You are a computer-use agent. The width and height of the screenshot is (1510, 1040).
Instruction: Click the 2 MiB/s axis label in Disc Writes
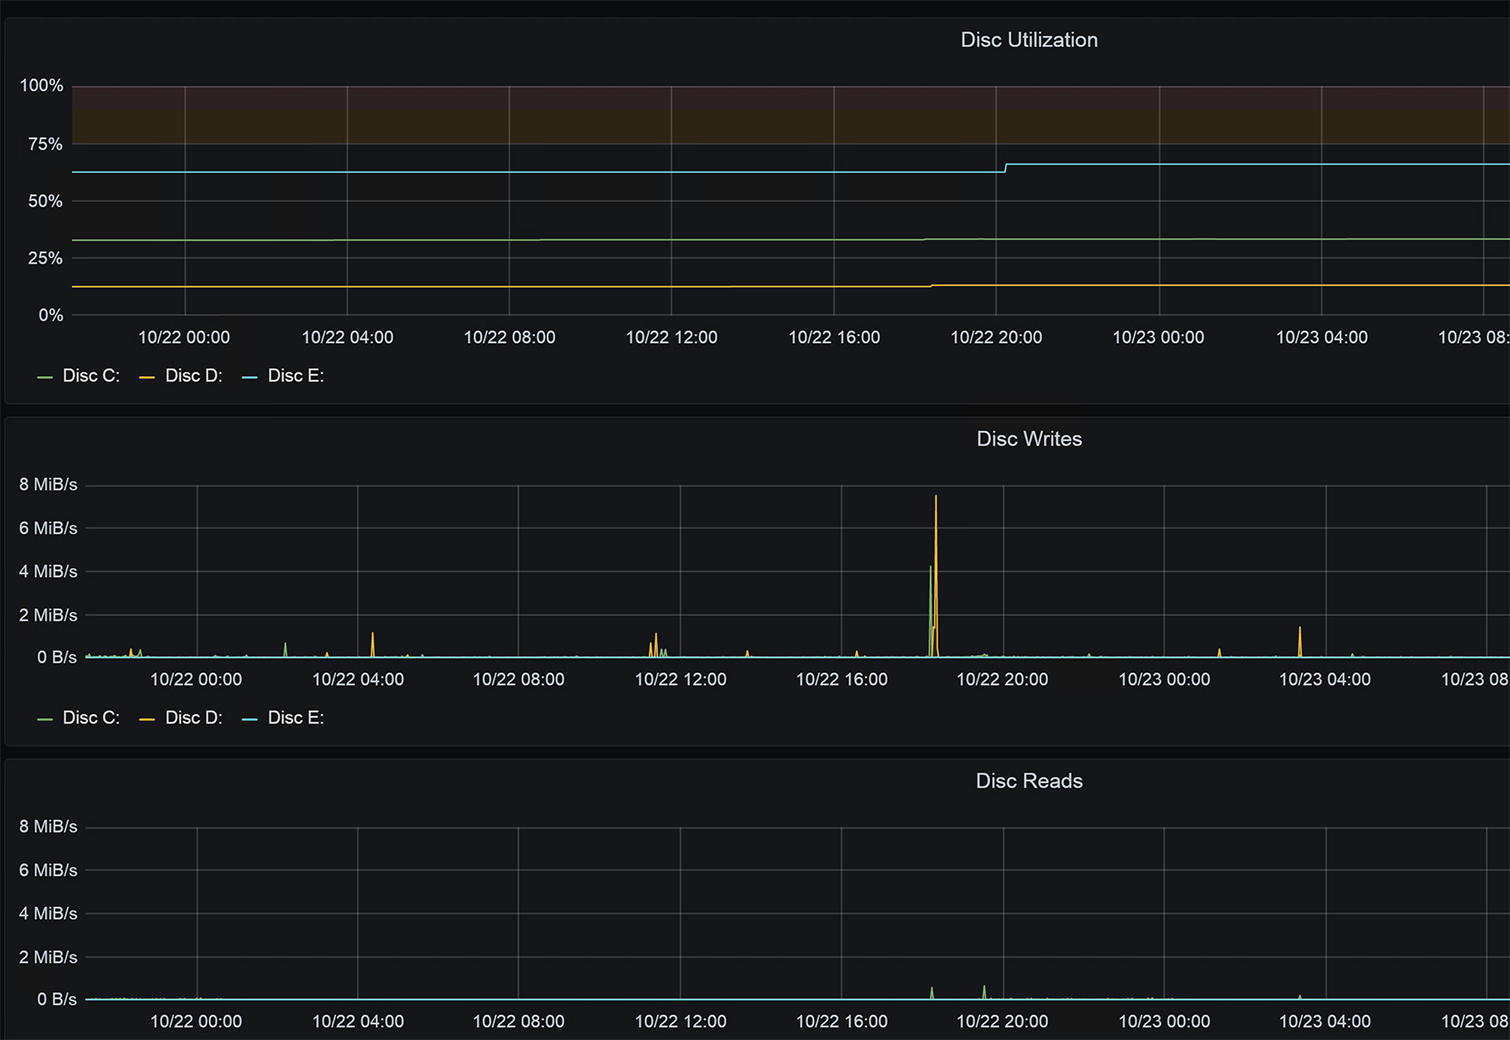pyautogui.click(x=48, y=615)
